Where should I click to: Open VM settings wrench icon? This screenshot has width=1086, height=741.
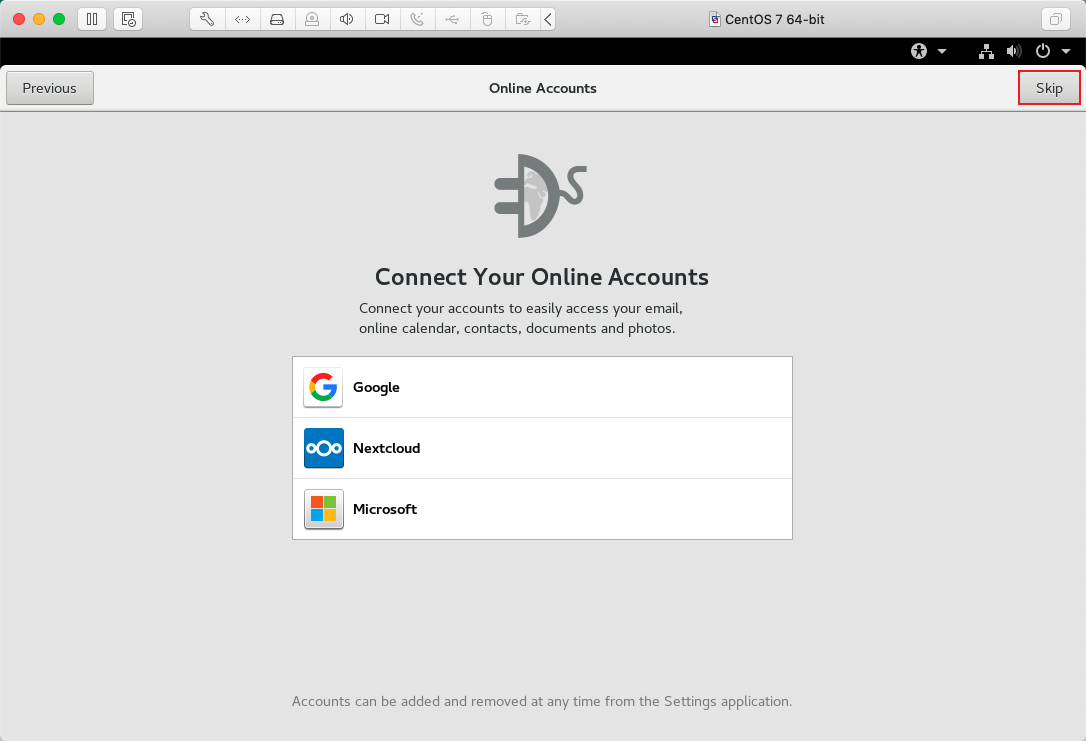pos(207,19)
